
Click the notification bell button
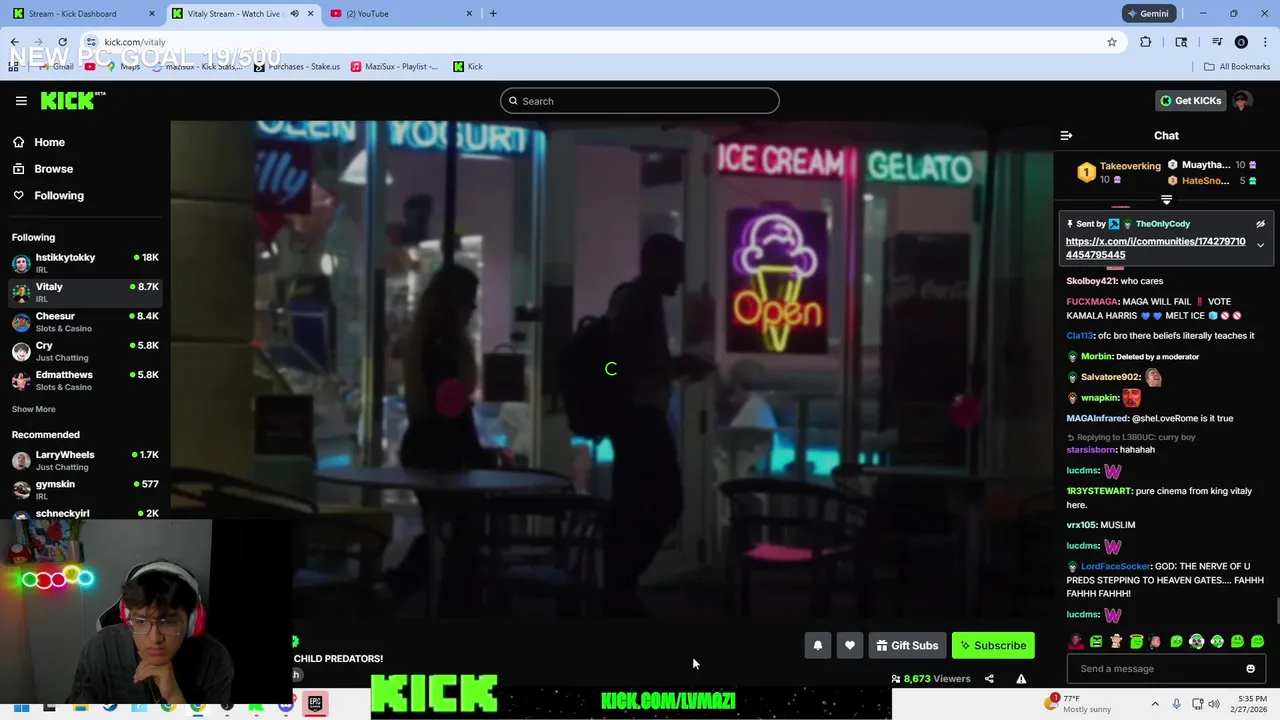coord(817,646)
